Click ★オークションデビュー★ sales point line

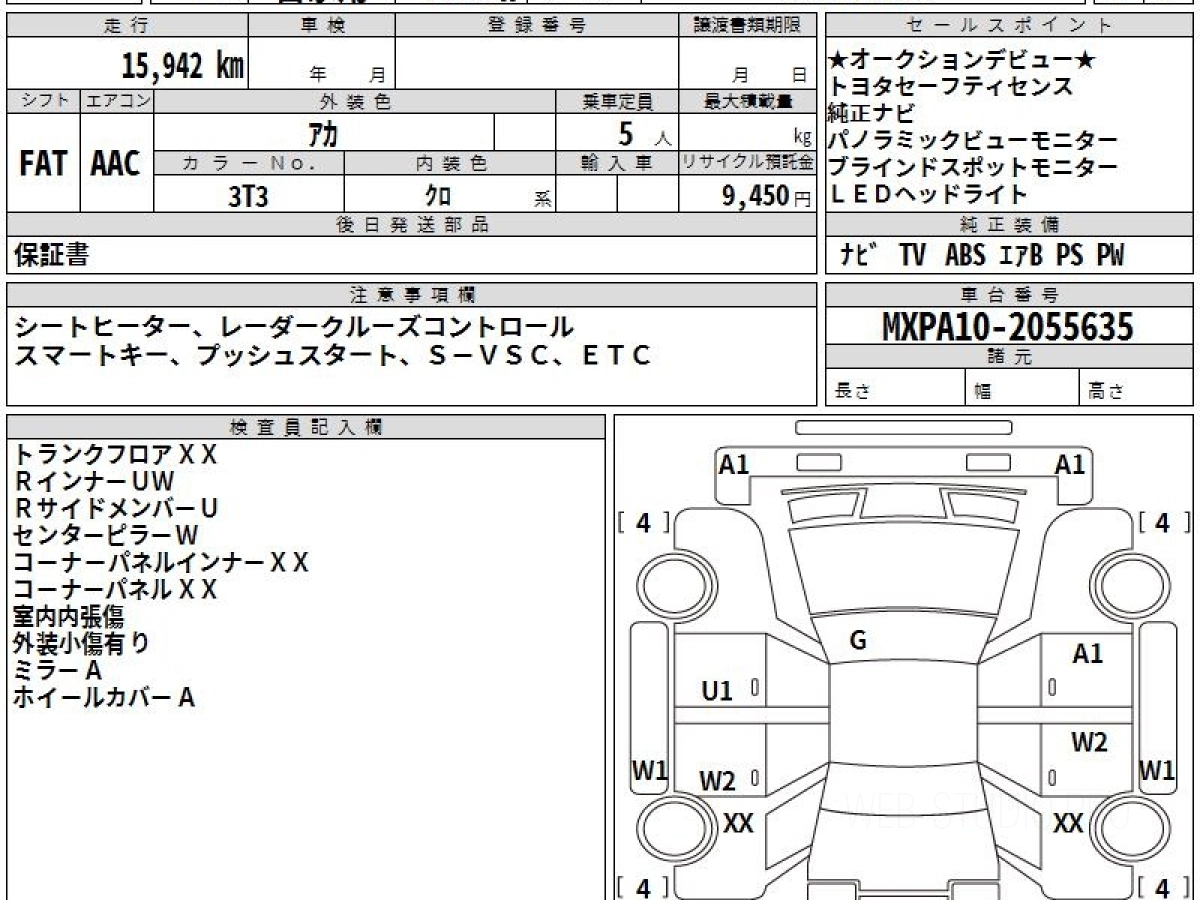click(963, 61)
